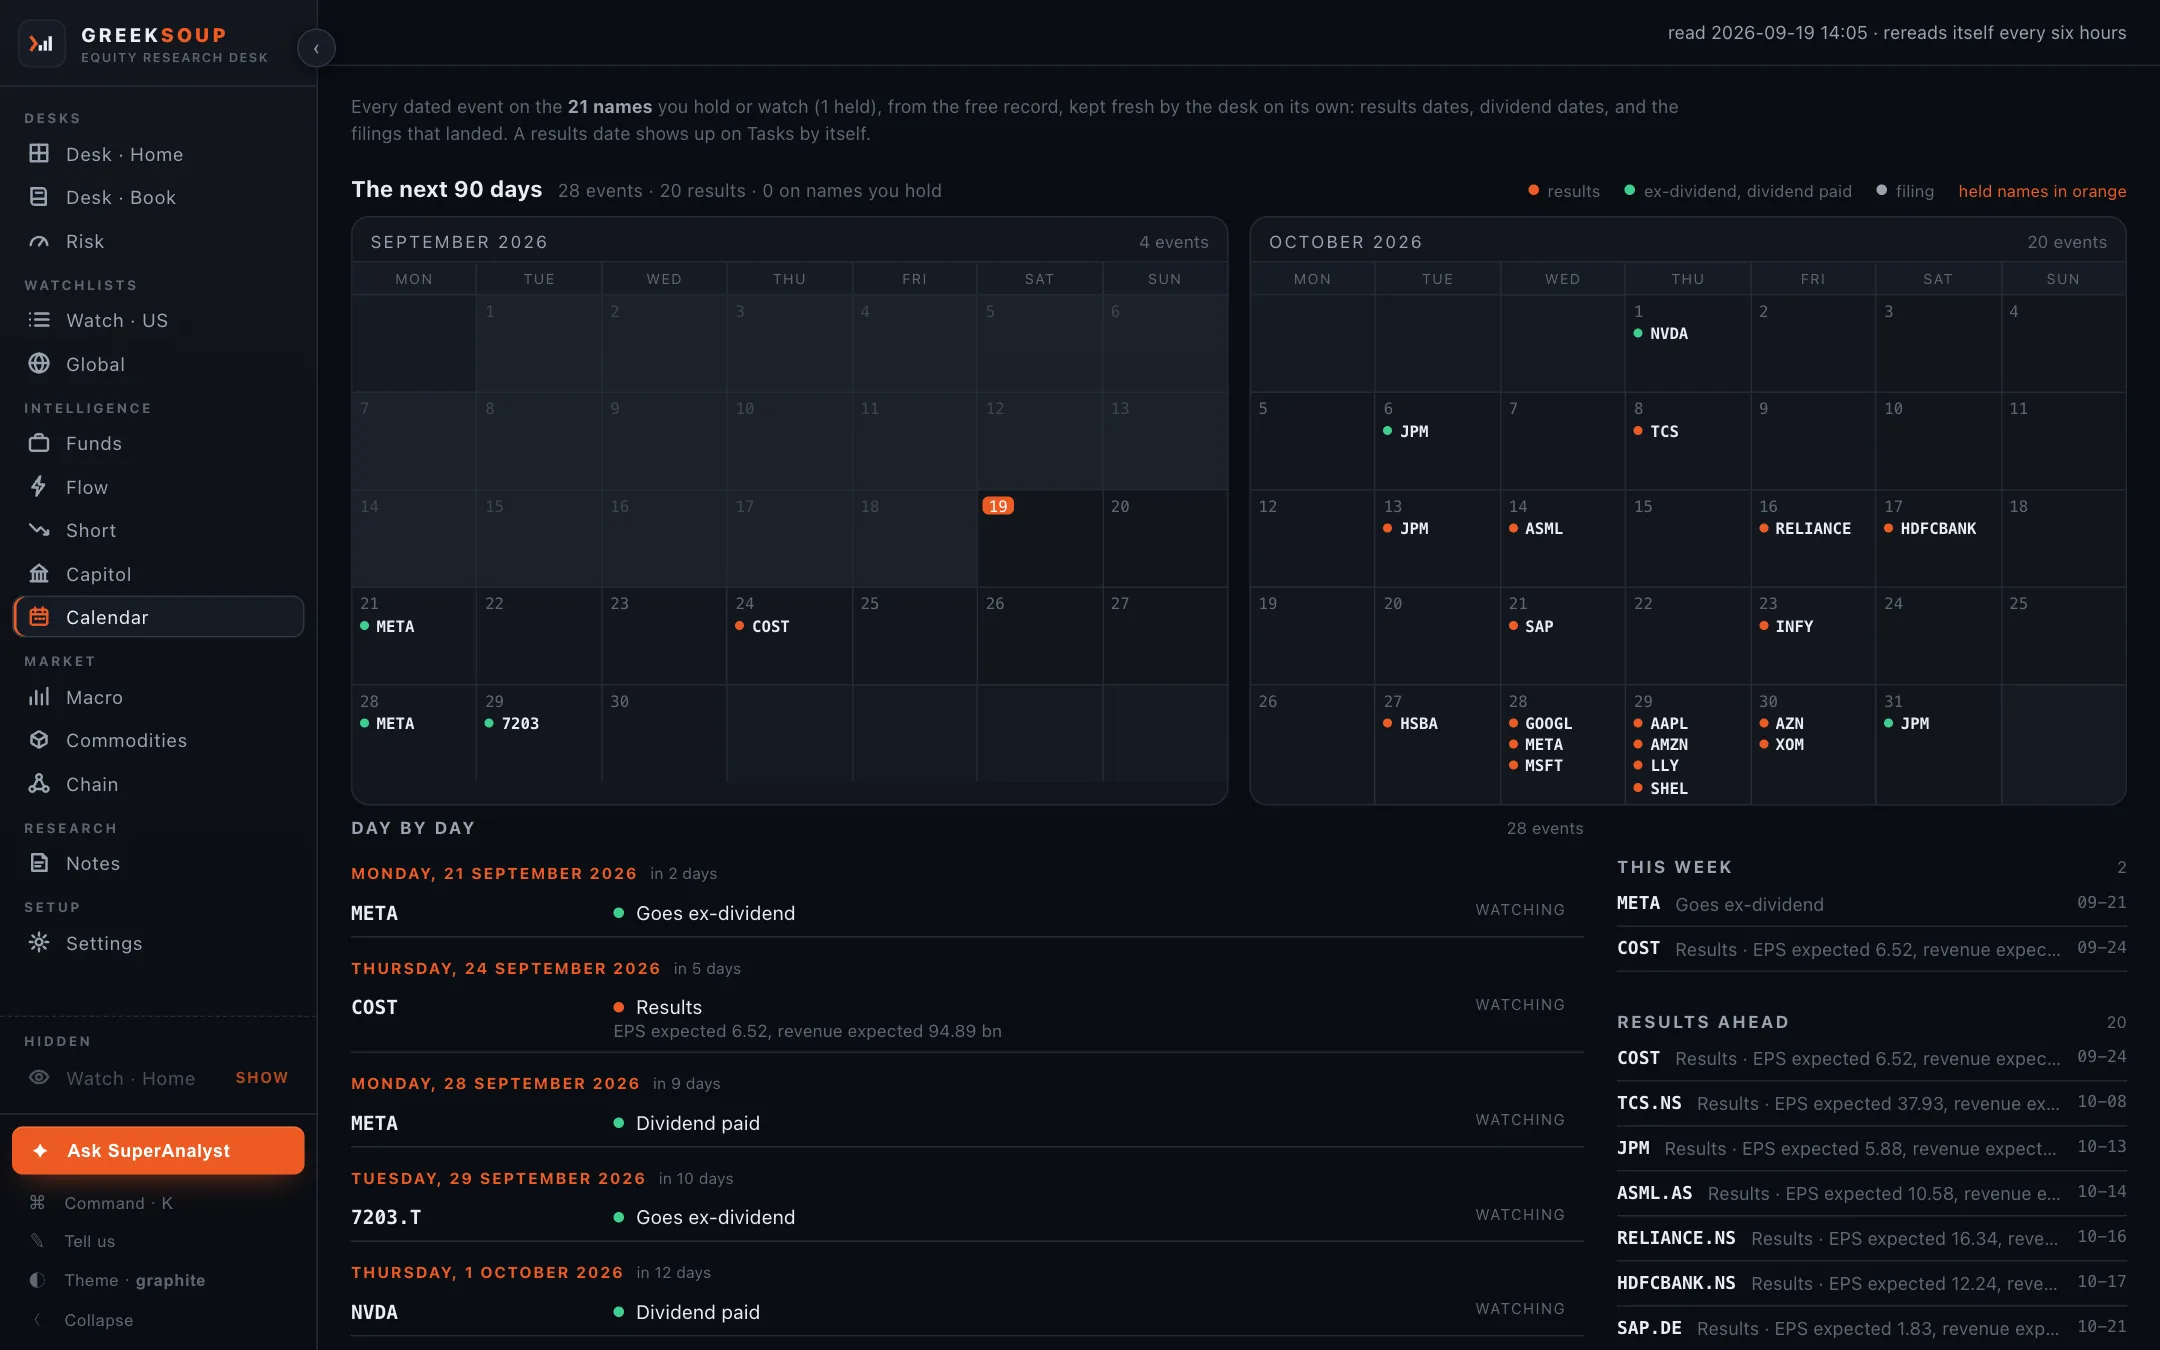Click HDFCBANK event on October 17
Image resolution: width=2160 pixels, height=1350 pixels.
pyautogui.click(x=1930, y=528)
